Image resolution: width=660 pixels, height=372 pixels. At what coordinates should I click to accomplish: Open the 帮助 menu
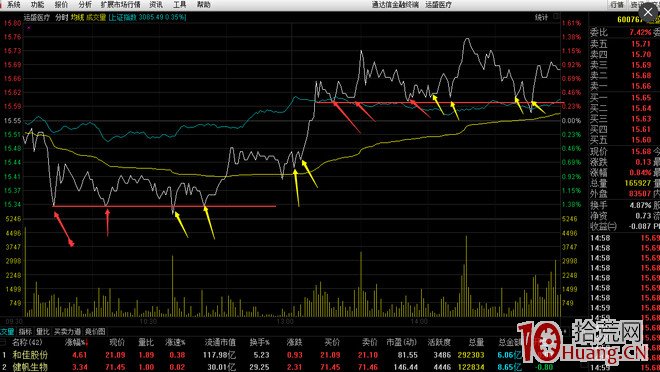(x=204, y=5)
